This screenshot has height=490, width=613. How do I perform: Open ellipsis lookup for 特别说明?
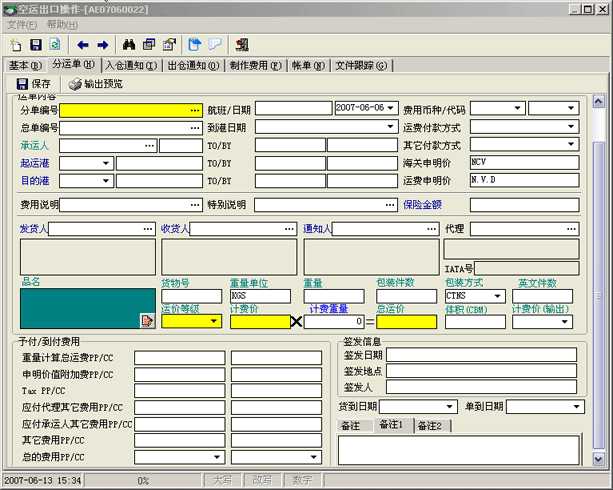[390, 205]
